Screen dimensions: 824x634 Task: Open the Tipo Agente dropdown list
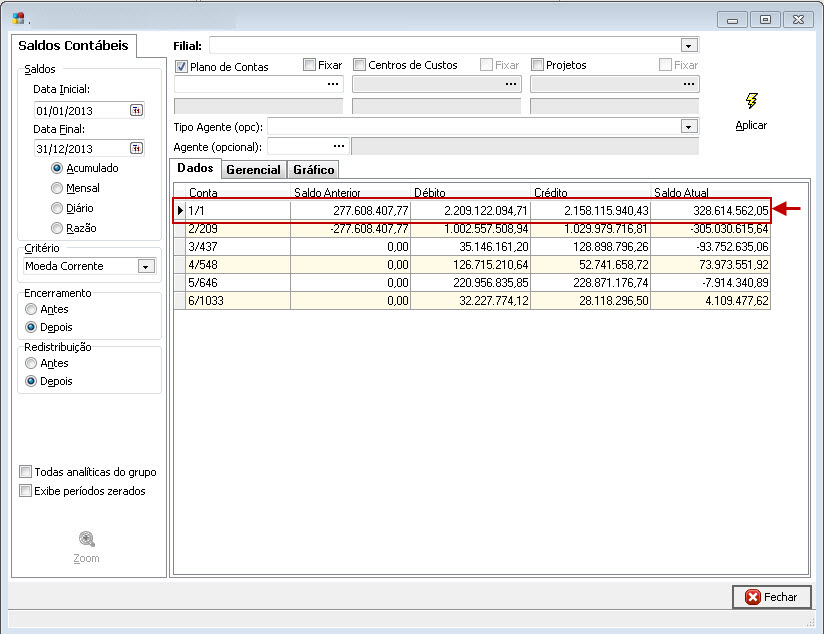coord(688,127)
